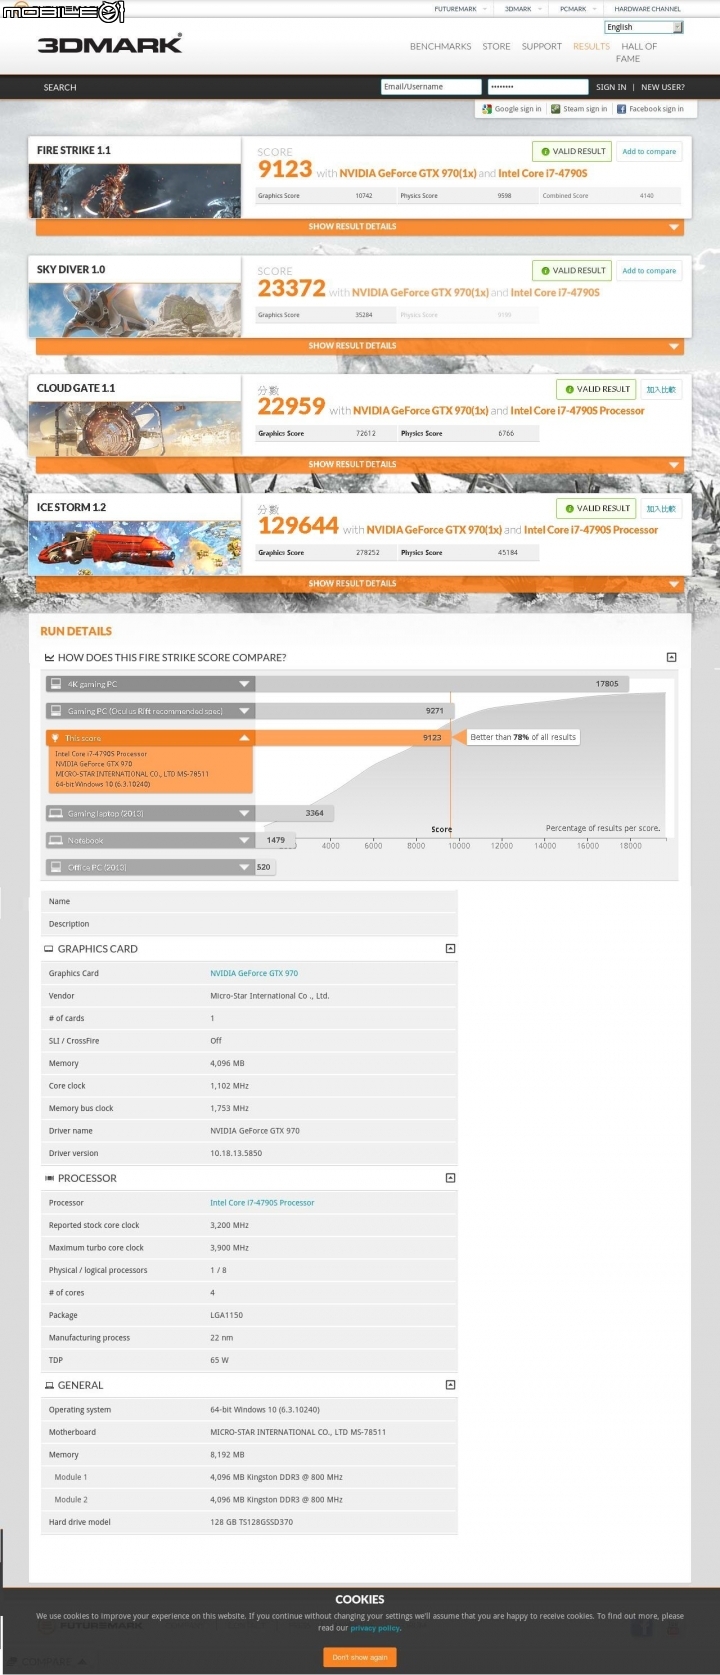720x1675 pixels.
Task: Click the Cloud Gate 1.1 thumbnail image
Action: point(134,429)
